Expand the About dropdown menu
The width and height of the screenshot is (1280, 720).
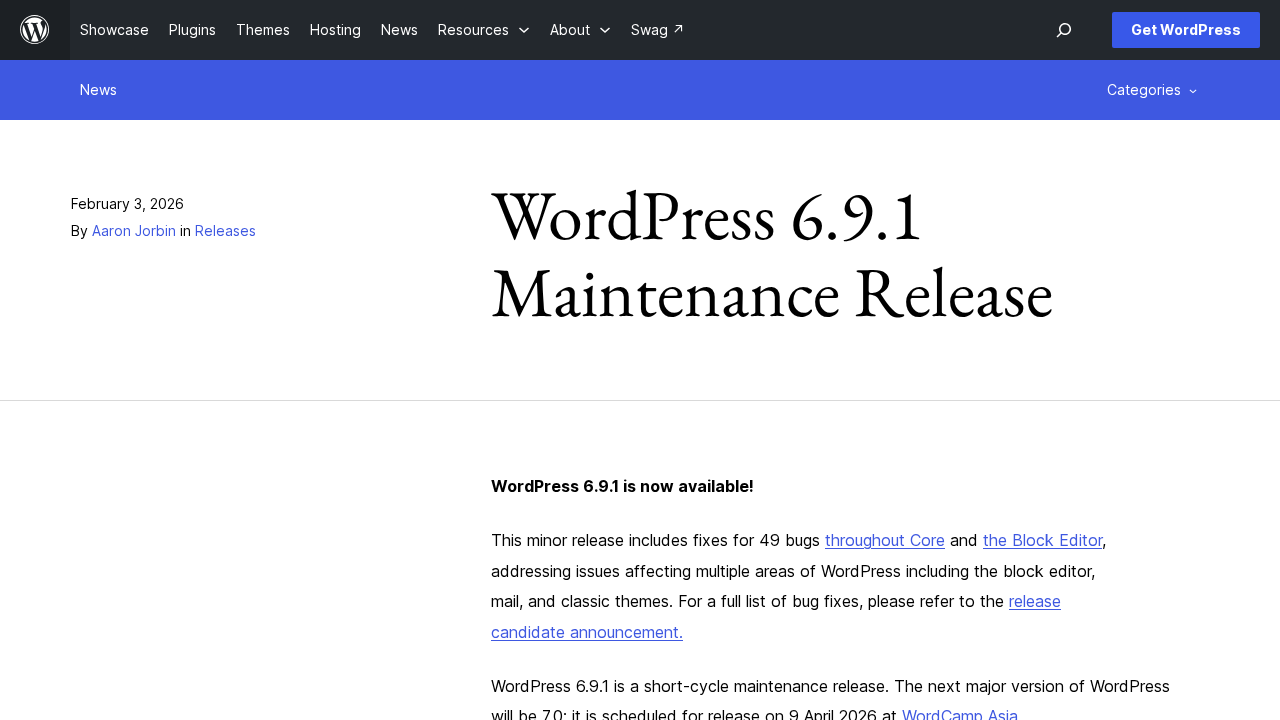tap(580, 30)
